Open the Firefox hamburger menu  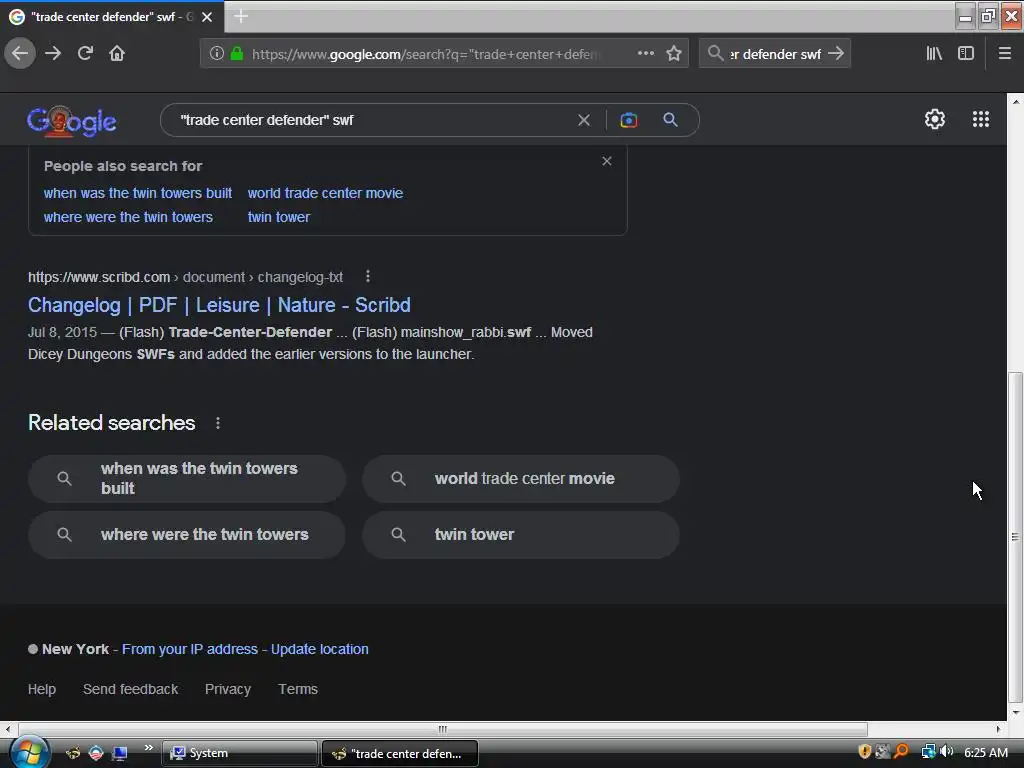tap(1005, 54)
